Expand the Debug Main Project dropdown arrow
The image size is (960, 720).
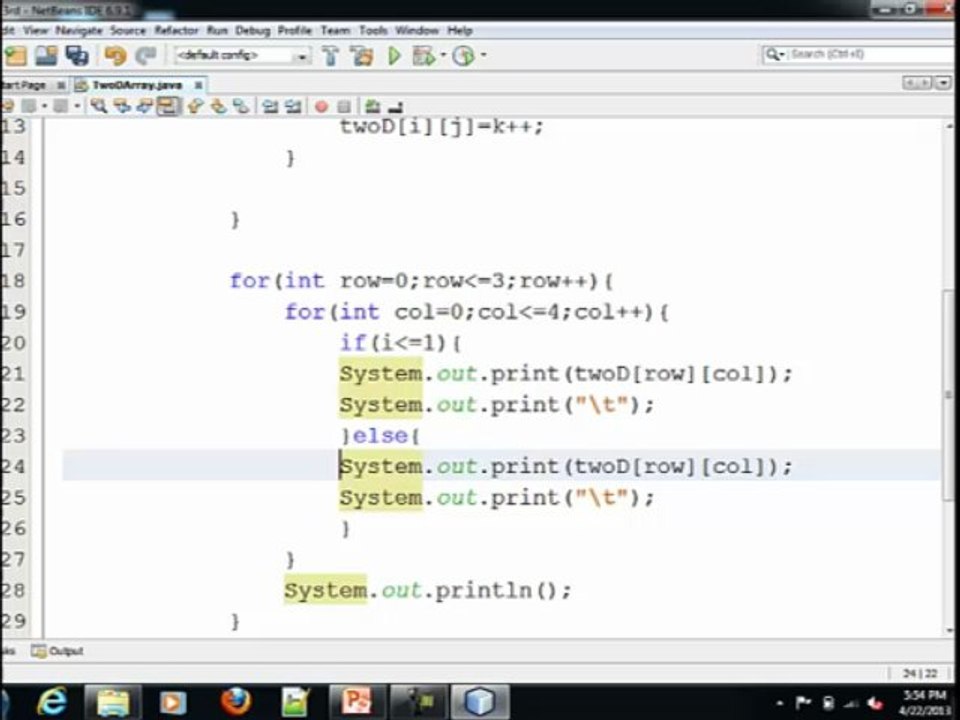(443, 56)
